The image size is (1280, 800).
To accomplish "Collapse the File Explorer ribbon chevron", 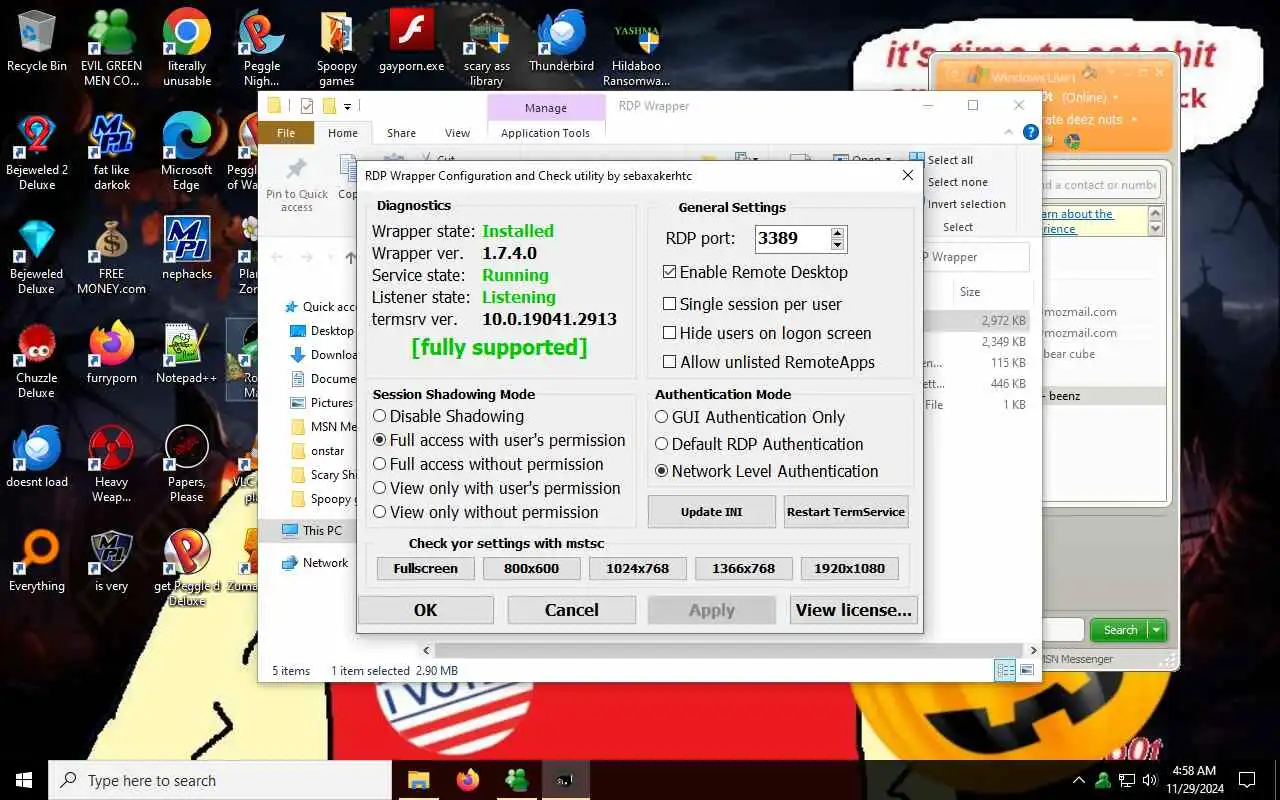I will tap(1008, 132).
